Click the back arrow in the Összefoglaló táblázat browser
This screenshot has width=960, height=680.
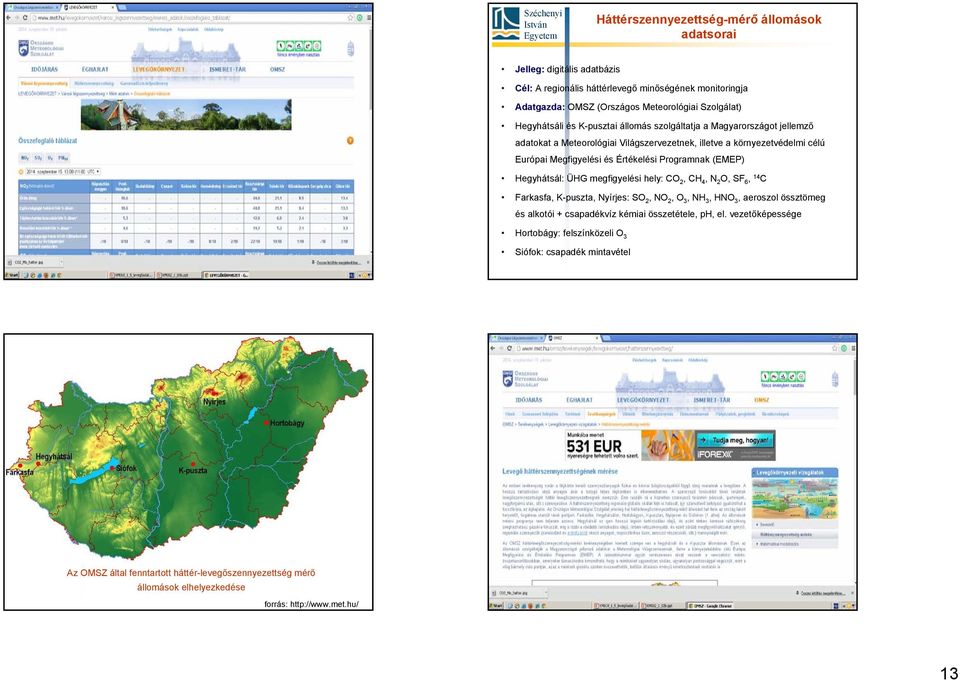[x=9, y=18]
